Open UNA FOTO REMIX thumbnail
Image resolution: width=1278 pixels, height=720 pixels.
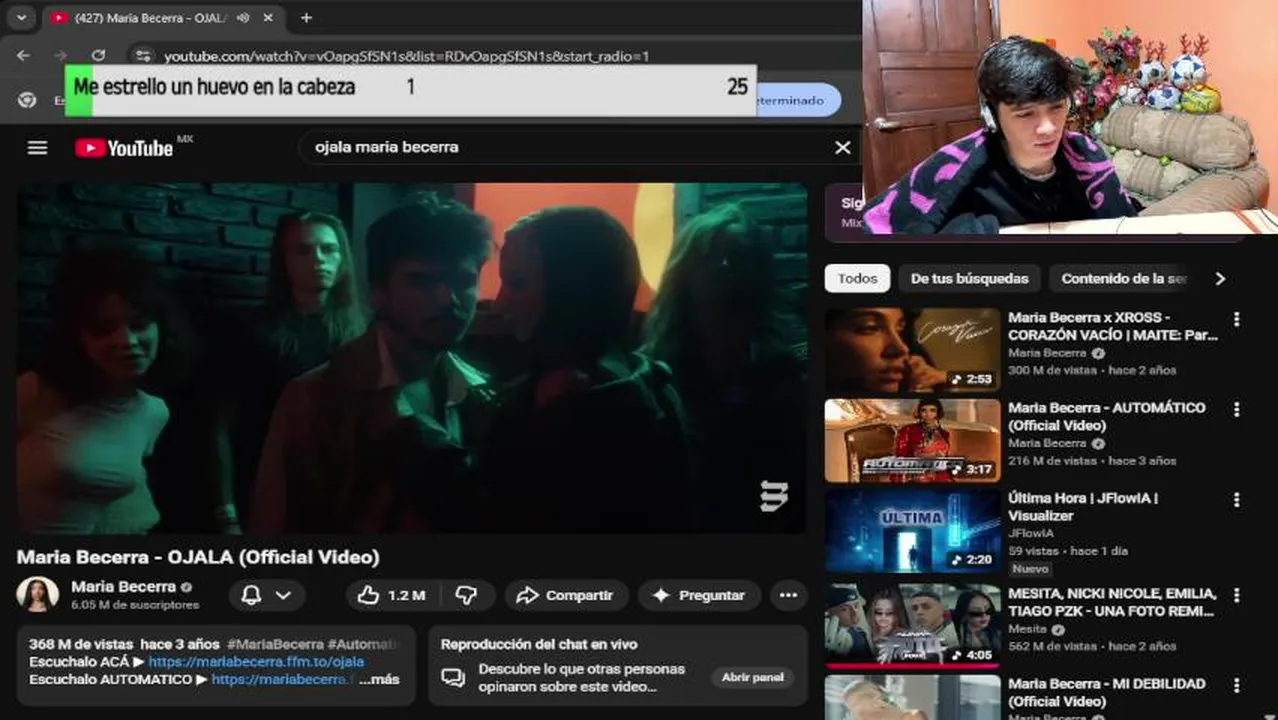pyautogui.click(x=912, y=626)
